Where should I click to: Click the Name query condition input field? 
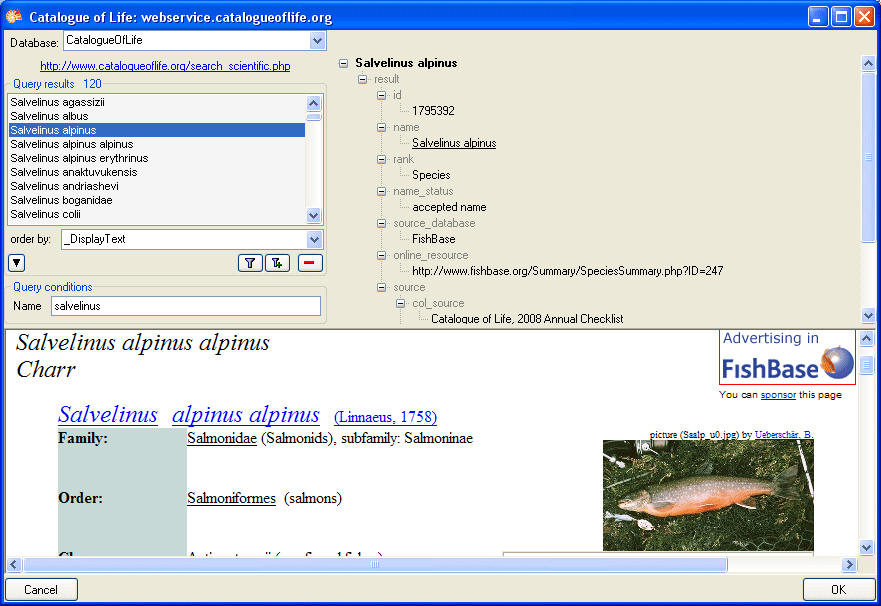click(186, 306)
